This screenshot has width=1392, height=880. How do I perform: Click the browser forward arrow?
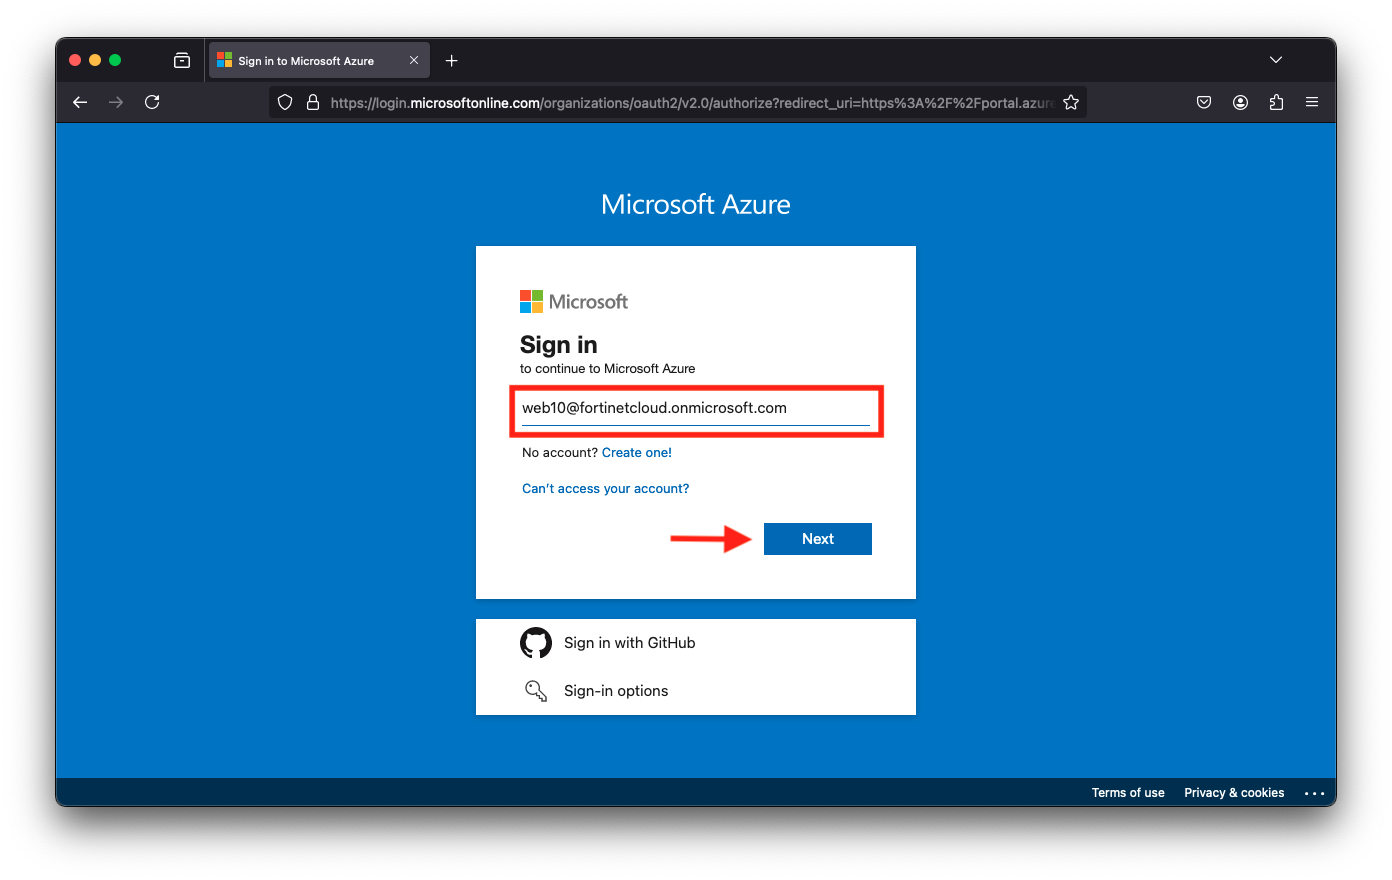pos(116,102)
